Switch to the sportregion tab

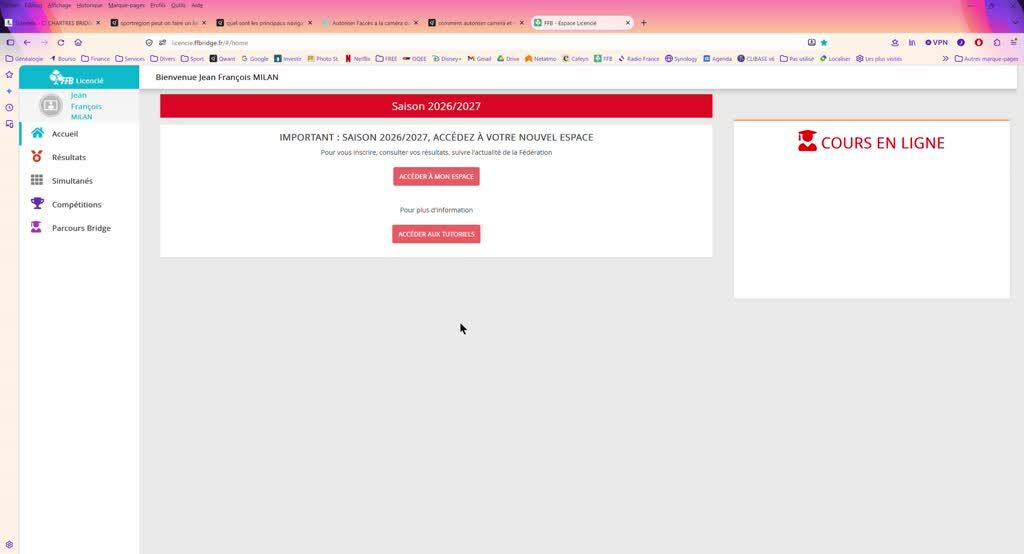(x=158, y=23)
